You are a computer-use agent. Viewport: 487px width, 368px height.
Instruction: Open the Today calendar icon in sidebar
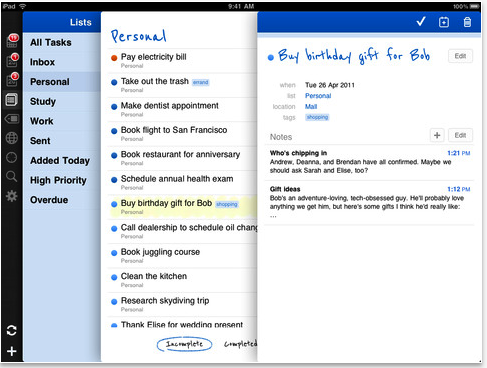(x=12, y=61)
